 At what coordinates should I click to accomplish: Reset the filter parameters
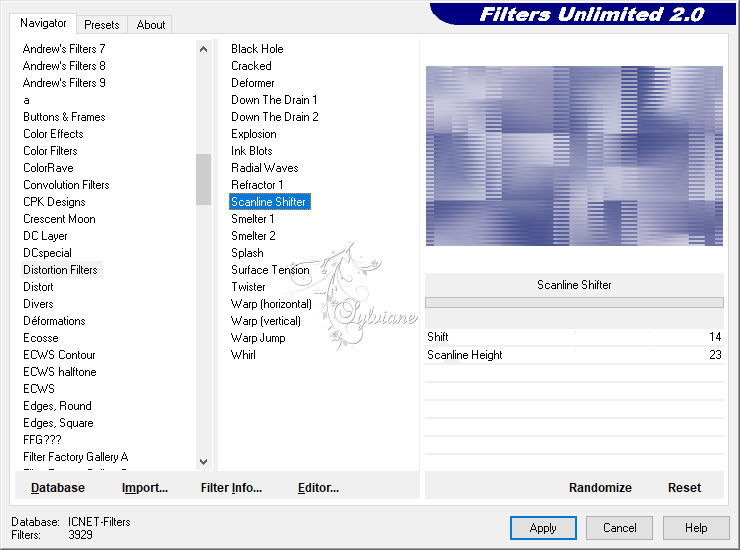click(x=684, y=488)
